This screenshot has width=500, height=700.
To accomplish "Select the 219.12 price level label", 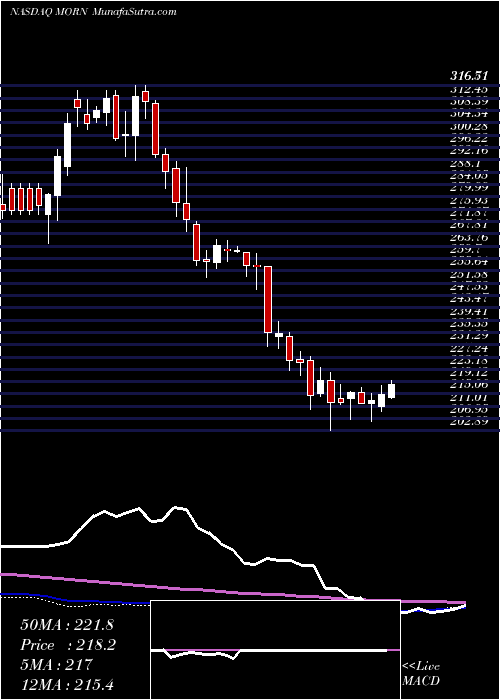I will [470, 374].
